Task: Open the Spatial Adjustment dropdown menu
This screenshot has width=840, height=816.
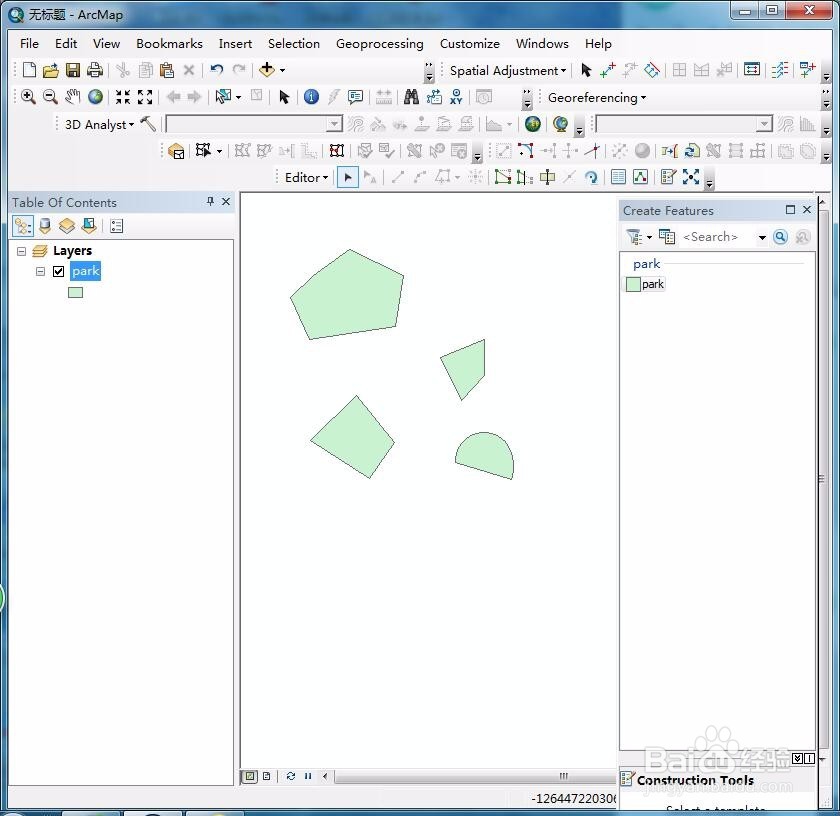Action: [508, 71]
